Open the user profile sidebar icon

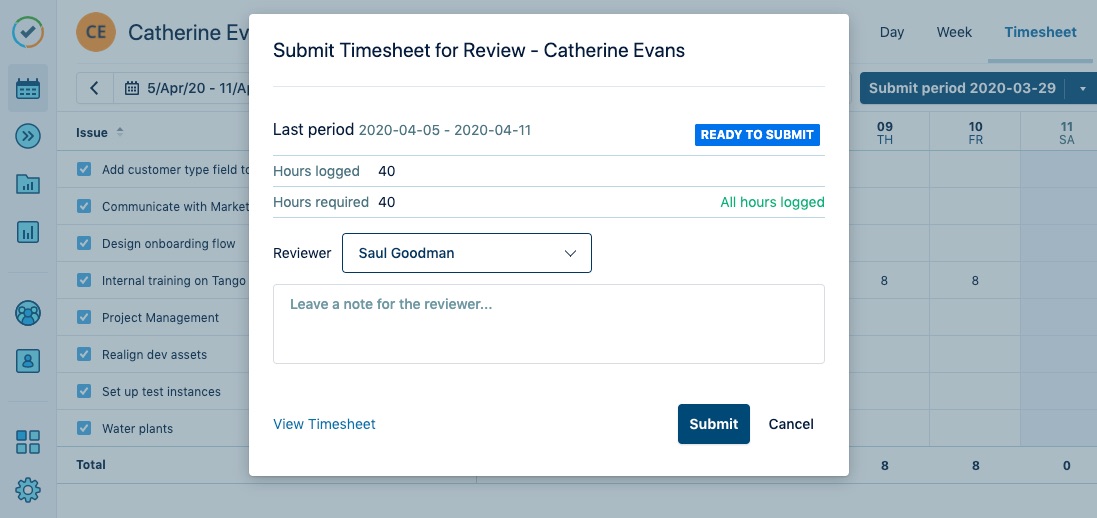point(28,361)
